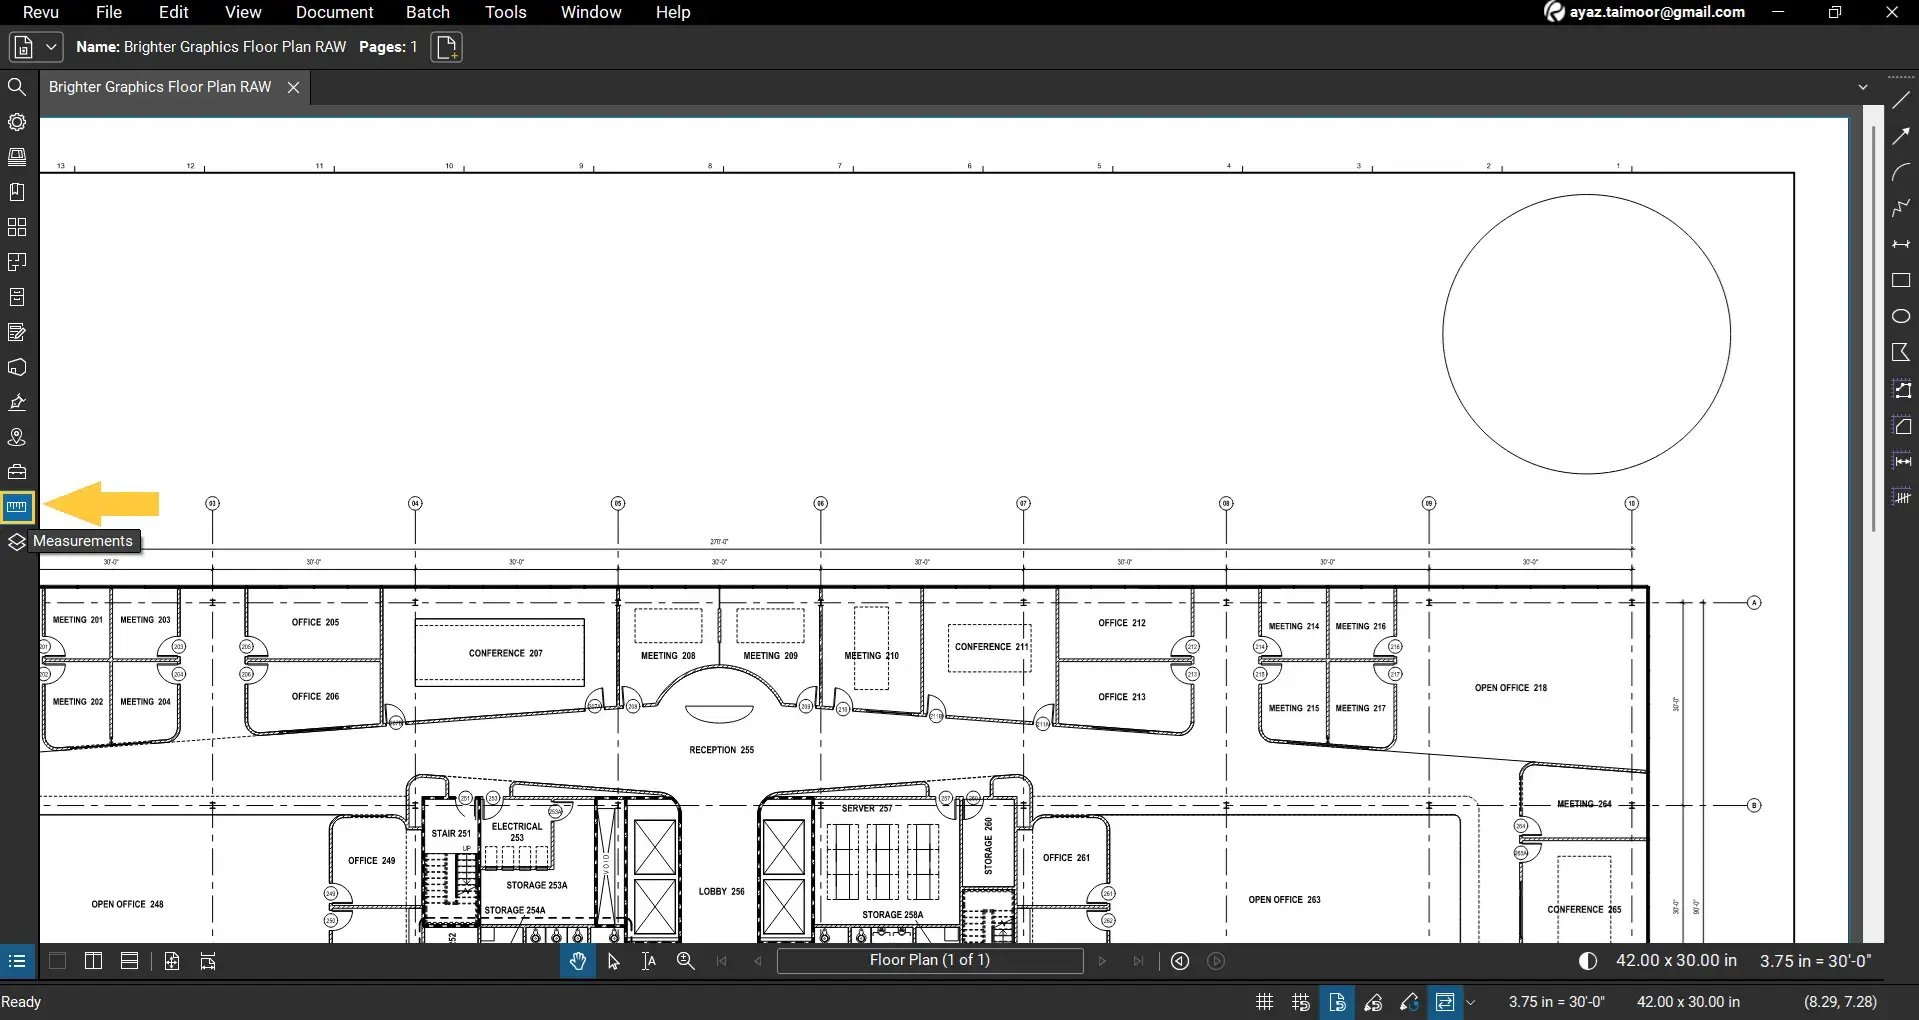
Task: Select the Ellipse tool from the right toolbar
Action: [1902, 316]
